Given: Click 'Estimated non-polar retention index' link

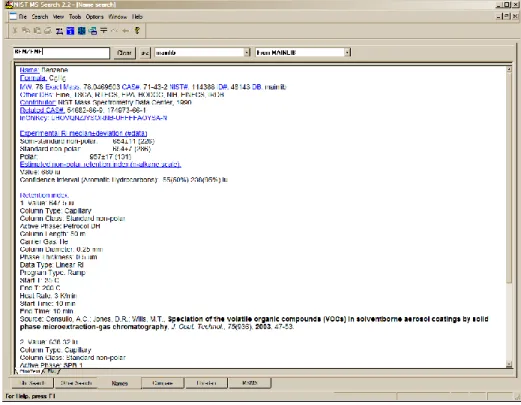Looking at the screenshot, I should click(100, 164).
